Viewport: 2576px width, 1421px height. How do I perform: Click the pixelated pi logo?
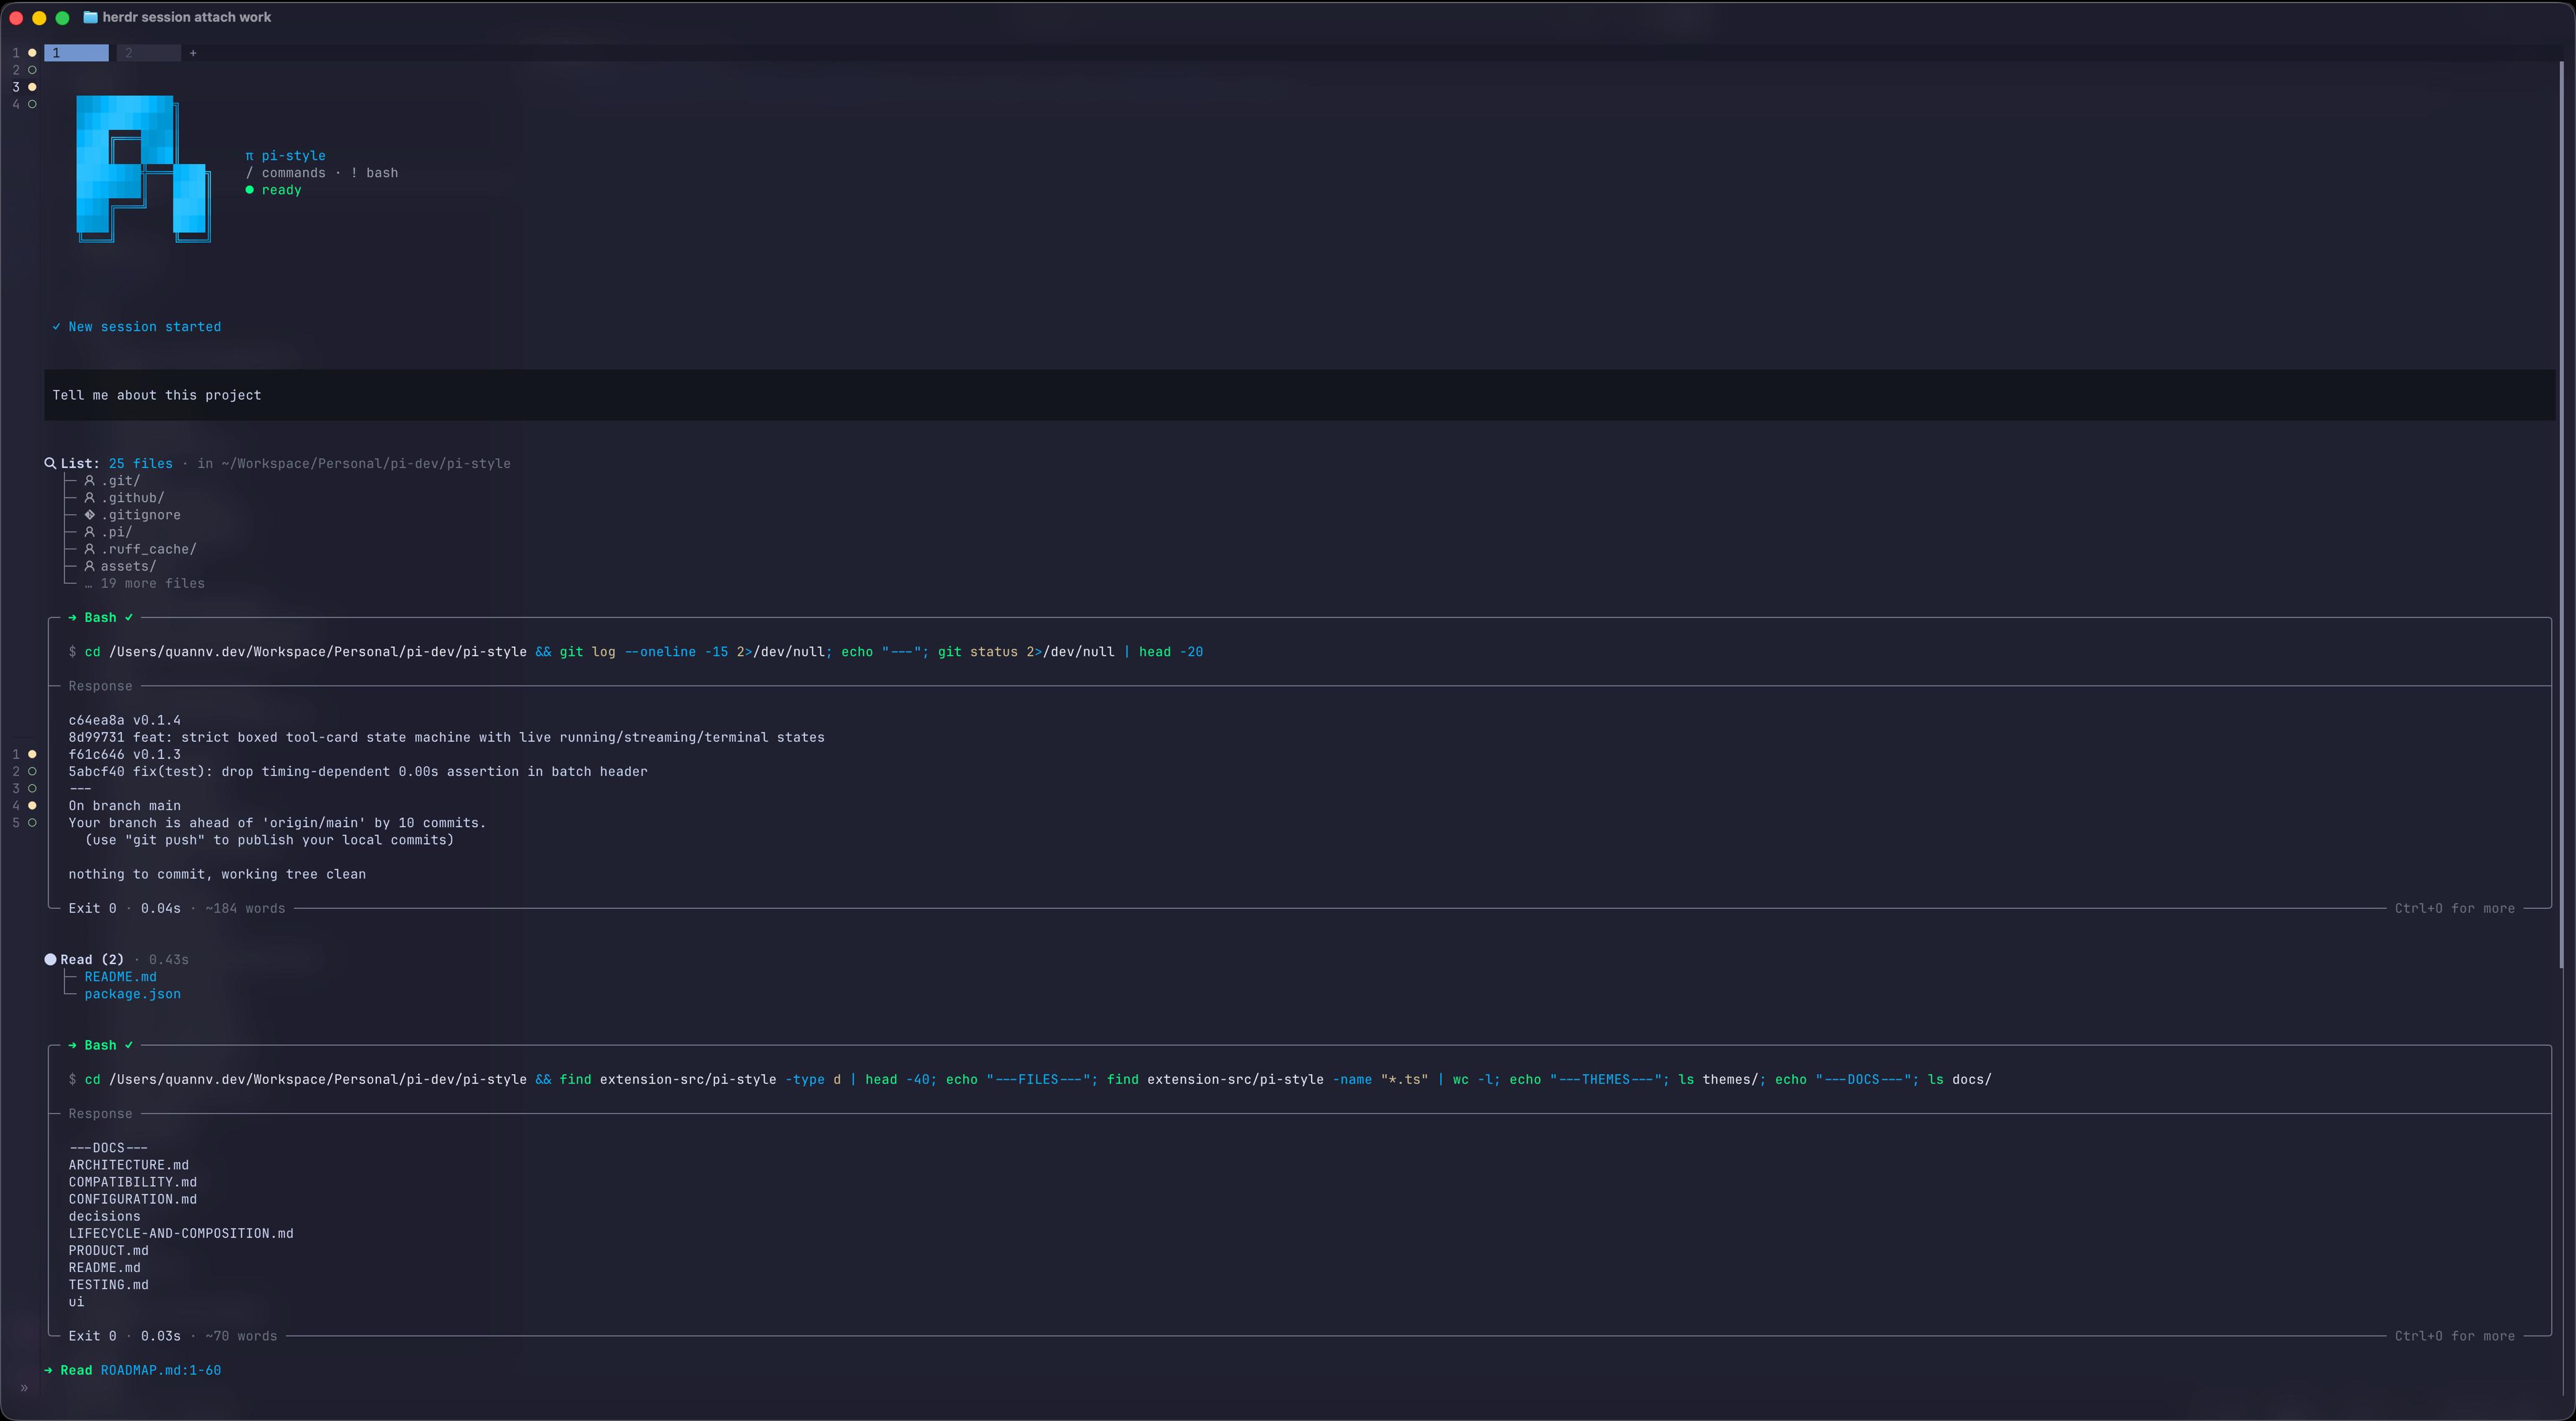(143, 169)
